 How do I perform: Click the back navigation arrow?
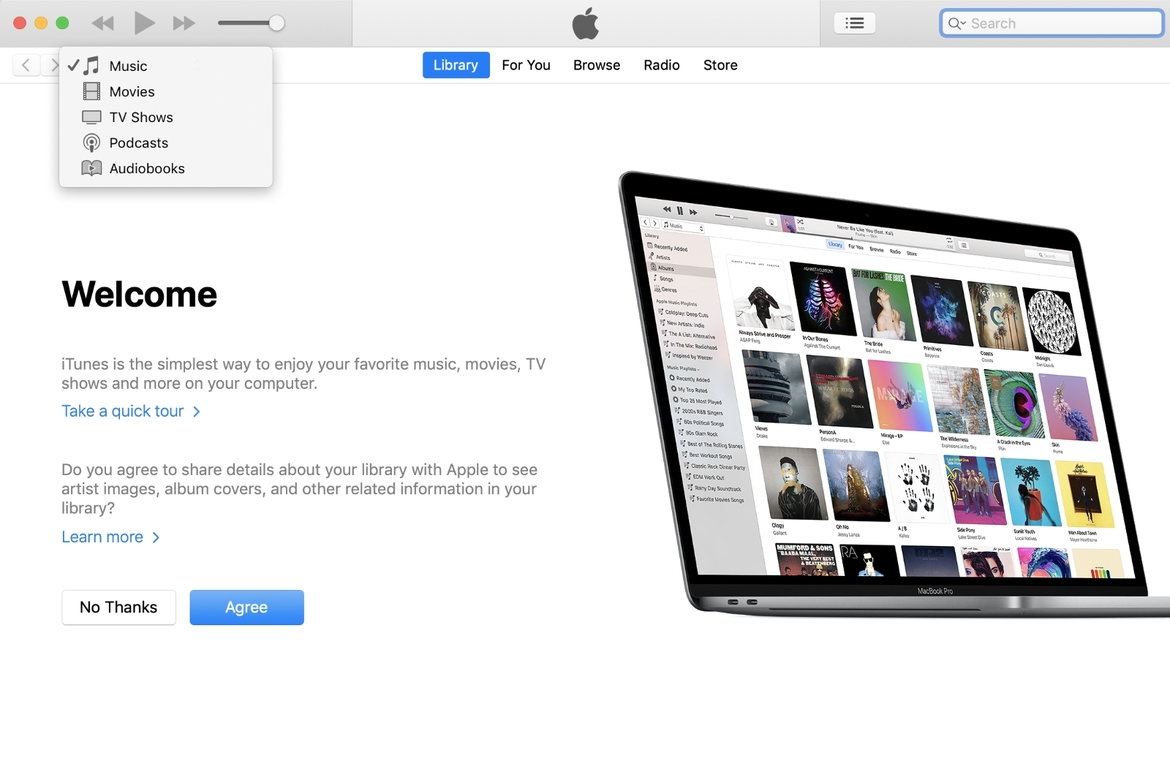click(26, 65)
